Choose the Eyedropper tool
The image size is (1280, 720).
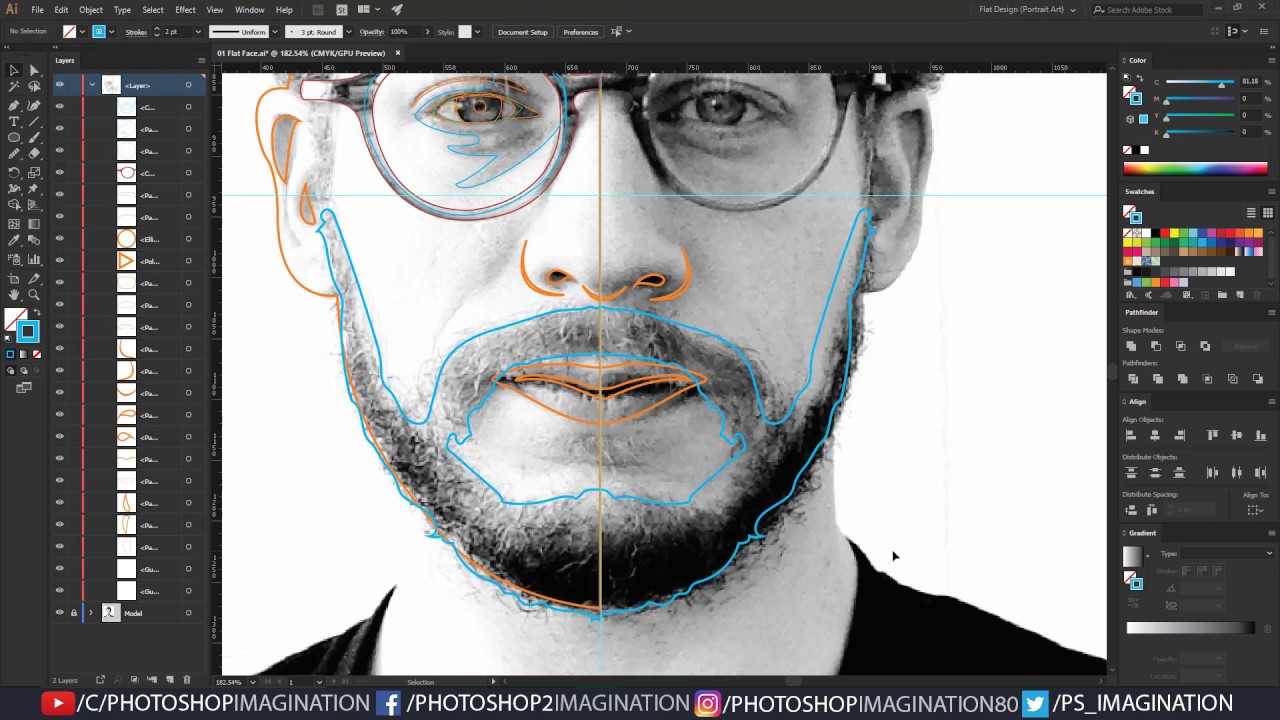(14, 241)
